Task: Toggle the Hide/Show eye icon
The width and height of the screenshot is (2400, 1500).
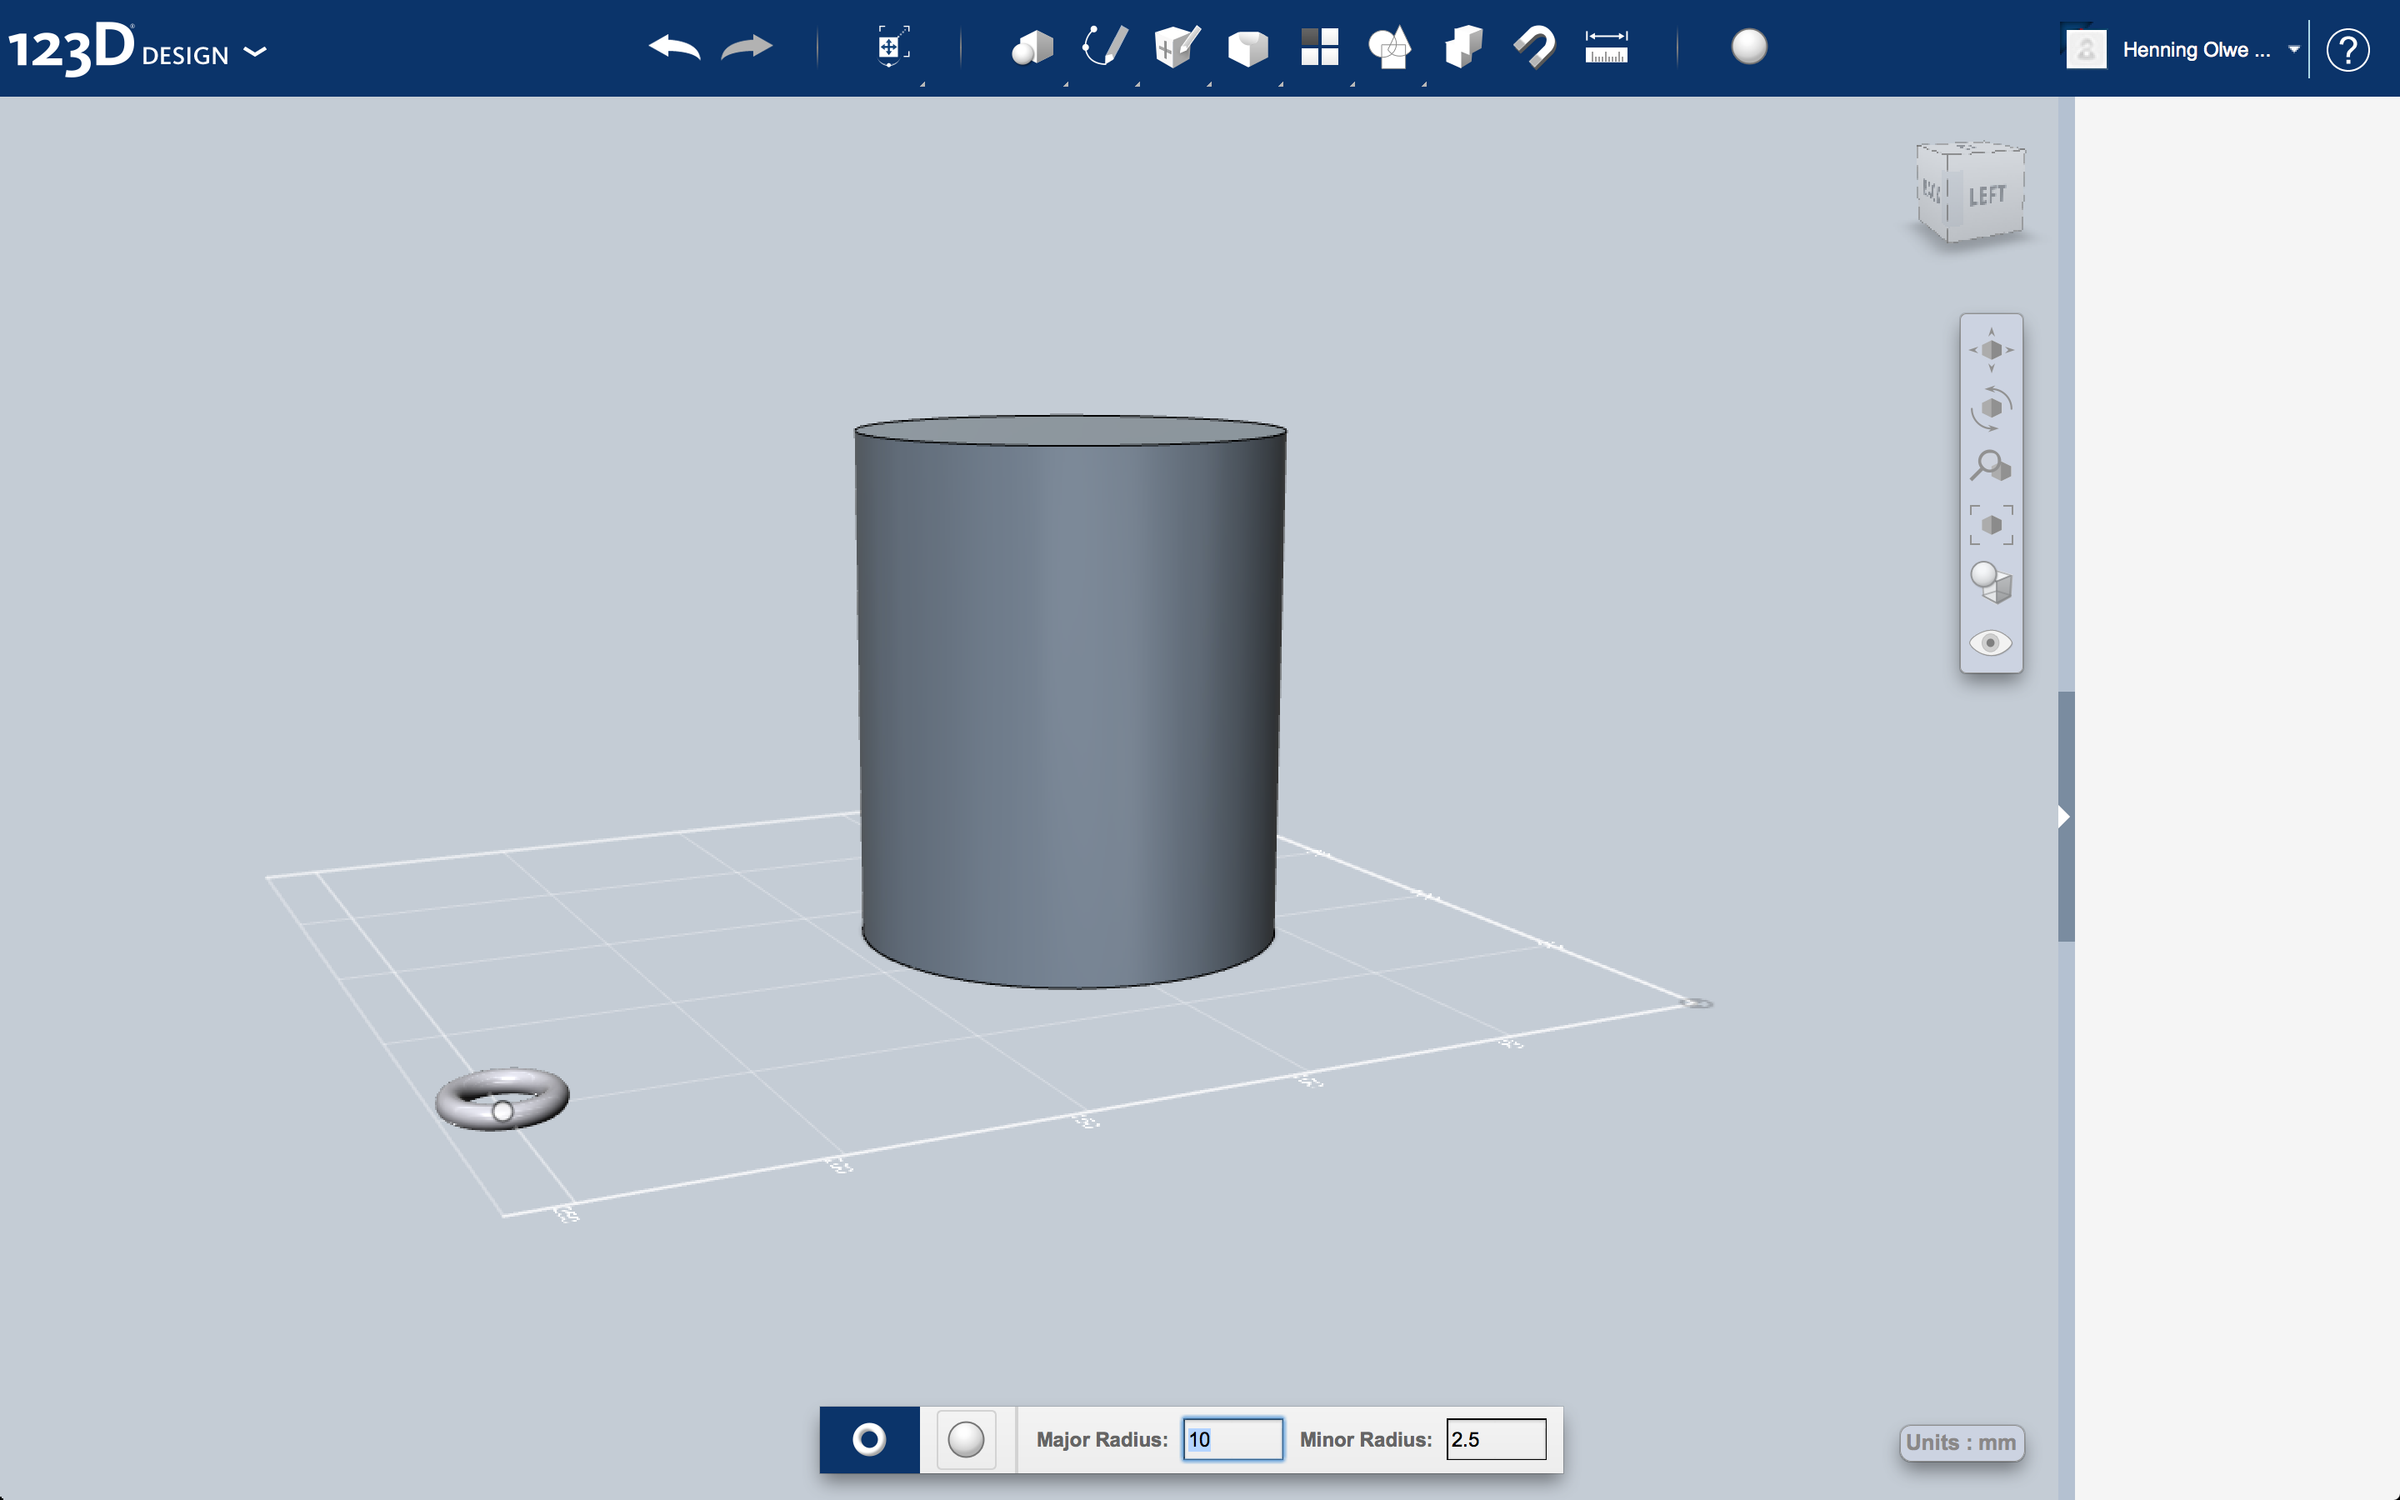Action: tap(1991, 643)
